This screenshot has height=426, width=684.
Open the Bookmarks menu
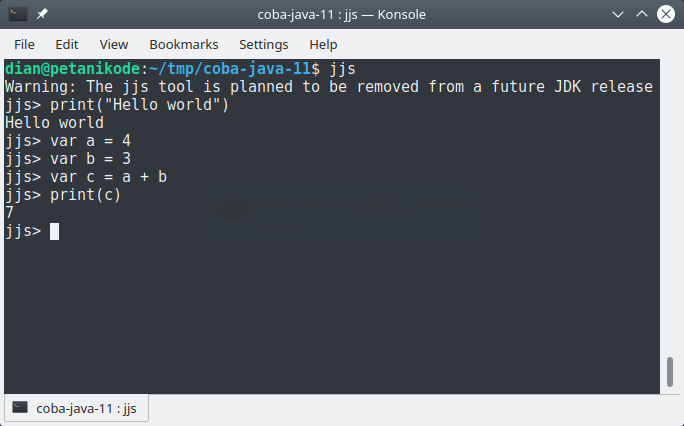coord(183,44)
